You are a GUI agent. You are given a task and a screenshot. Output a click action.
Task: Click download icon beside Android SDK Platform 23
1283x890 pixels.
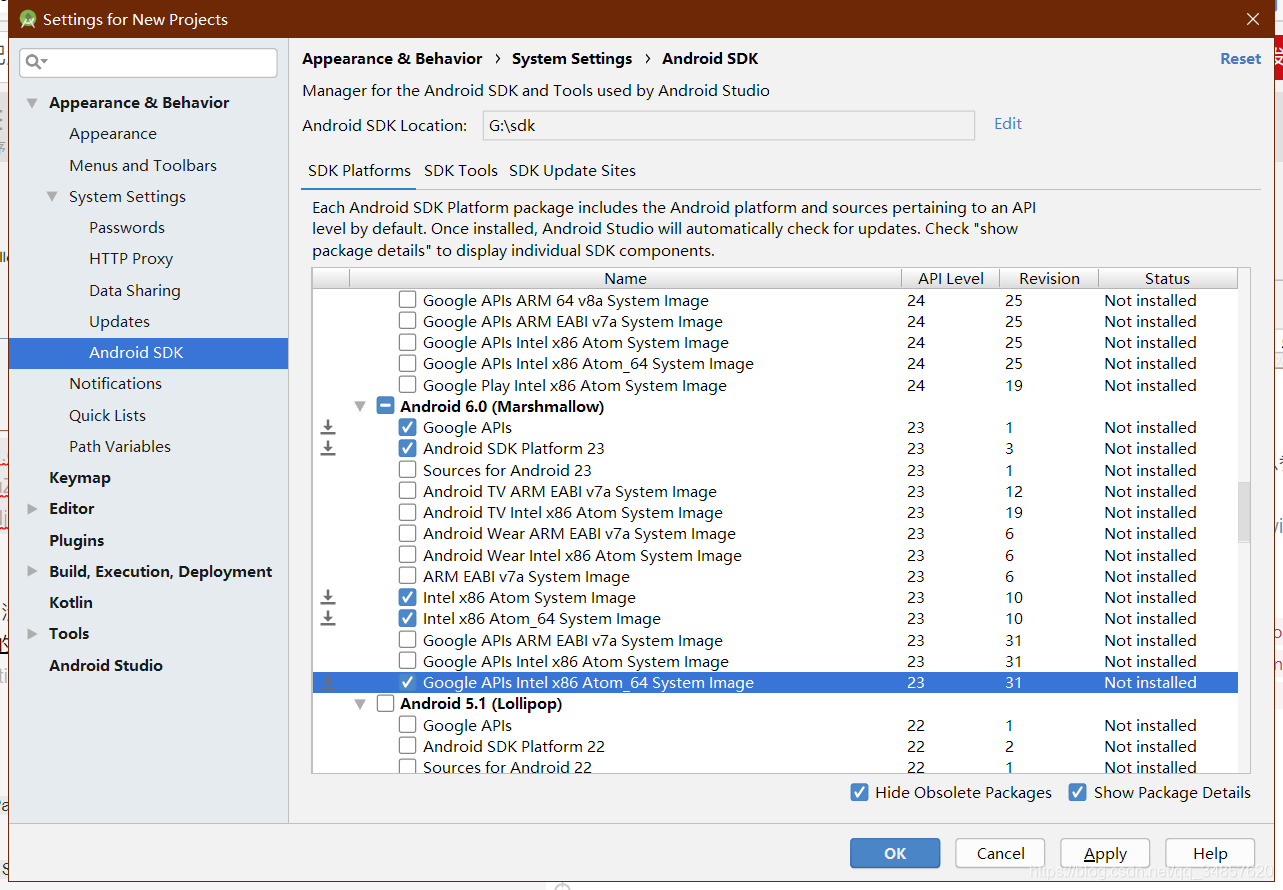(x=328, y=448)
